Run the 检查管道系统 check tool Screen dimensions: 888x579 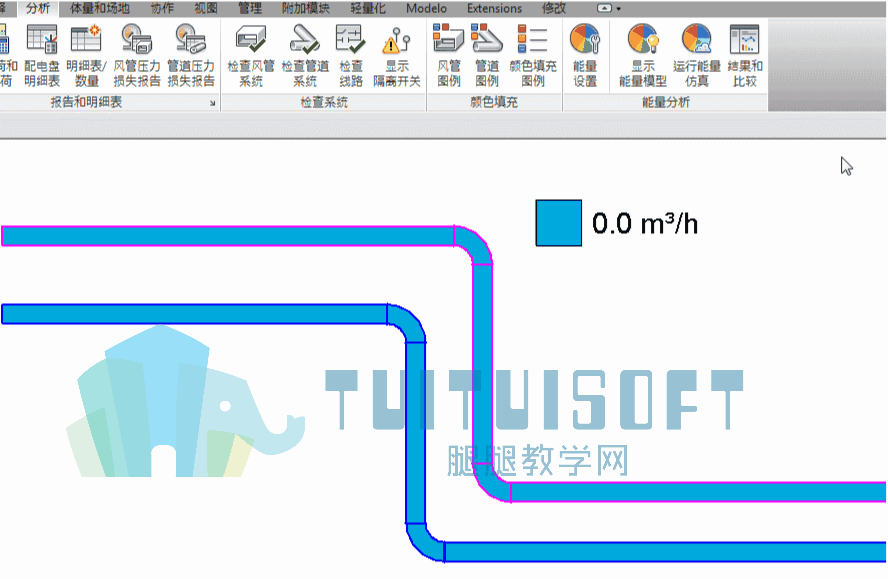point(305,56)
